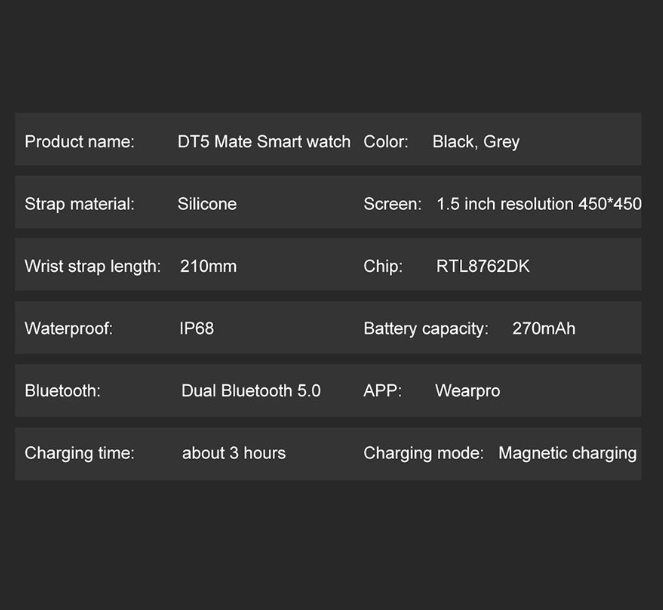This screenshot has width=663, height=610.
Task: Click the "Screen:" label
Action: [392, 204]
